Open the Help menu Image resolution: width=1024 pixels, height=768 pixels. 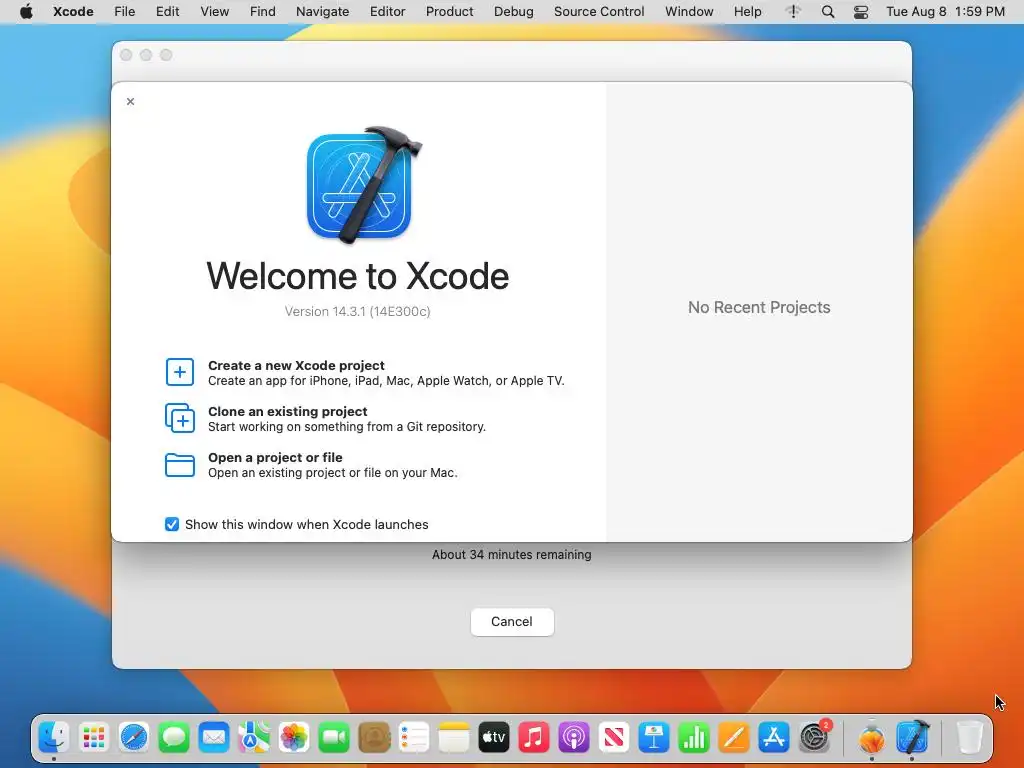[x=747, y=12]
